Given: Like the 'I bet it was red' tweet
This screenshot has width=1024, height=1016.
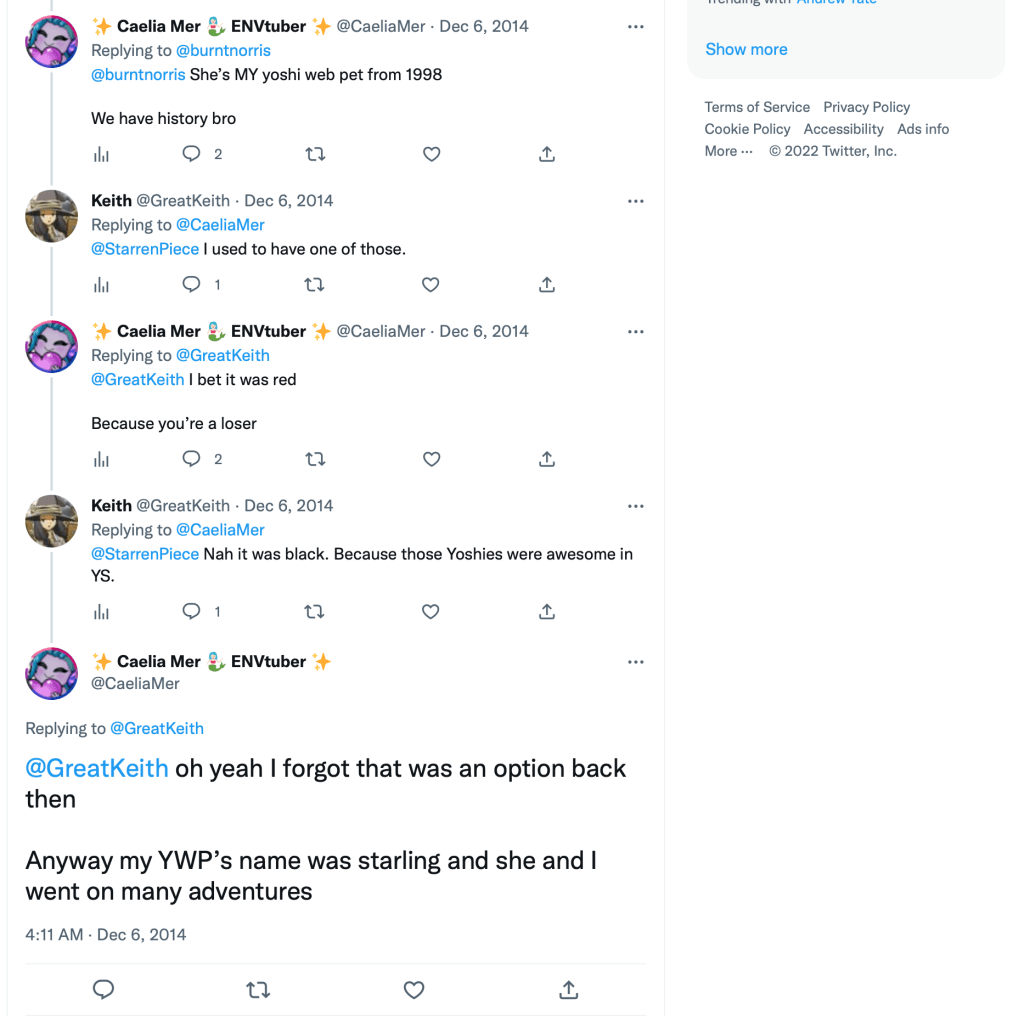Looking at the screenshot, I should [x=431, y=459].
